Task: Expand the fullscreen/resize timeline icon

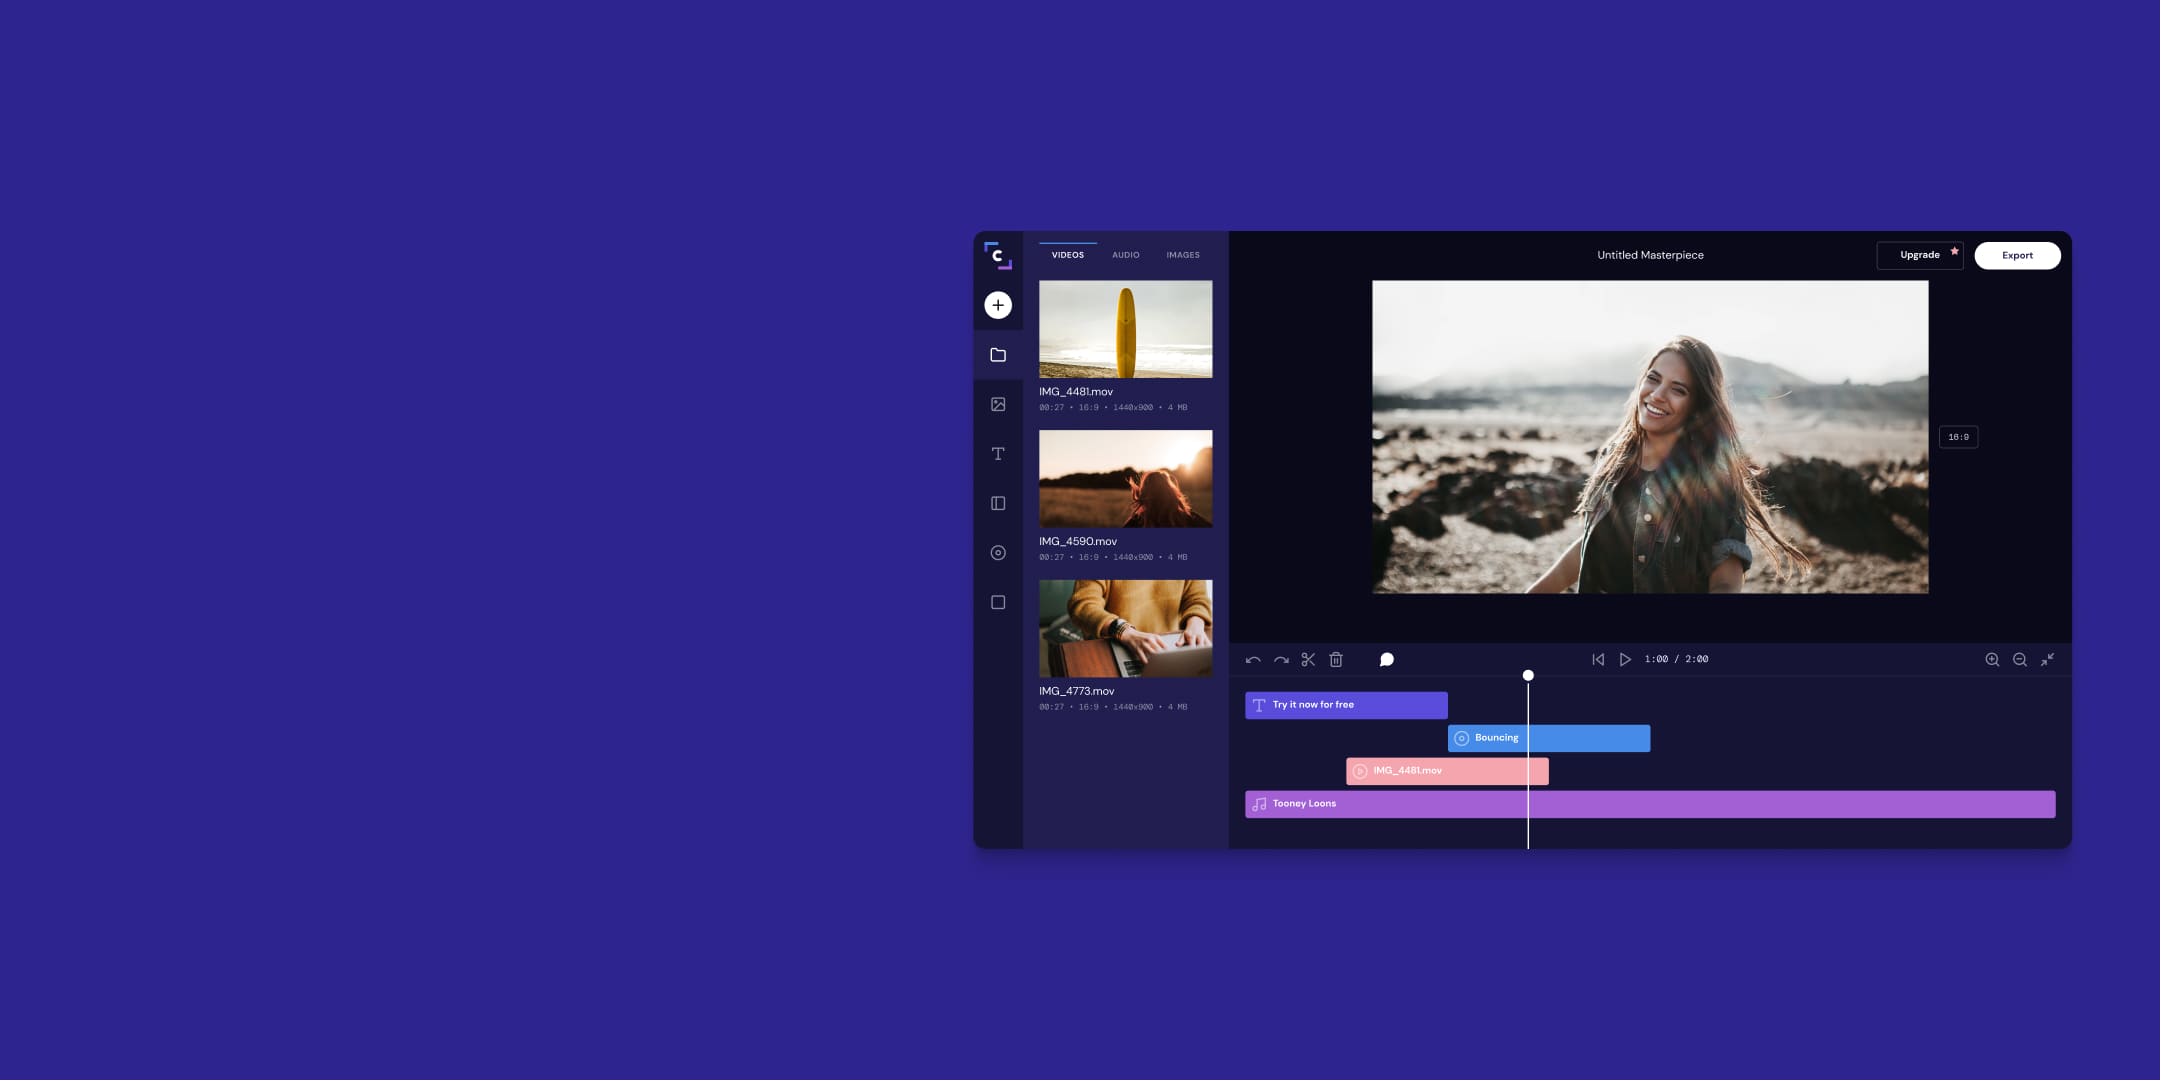Action: point(2047,659)
